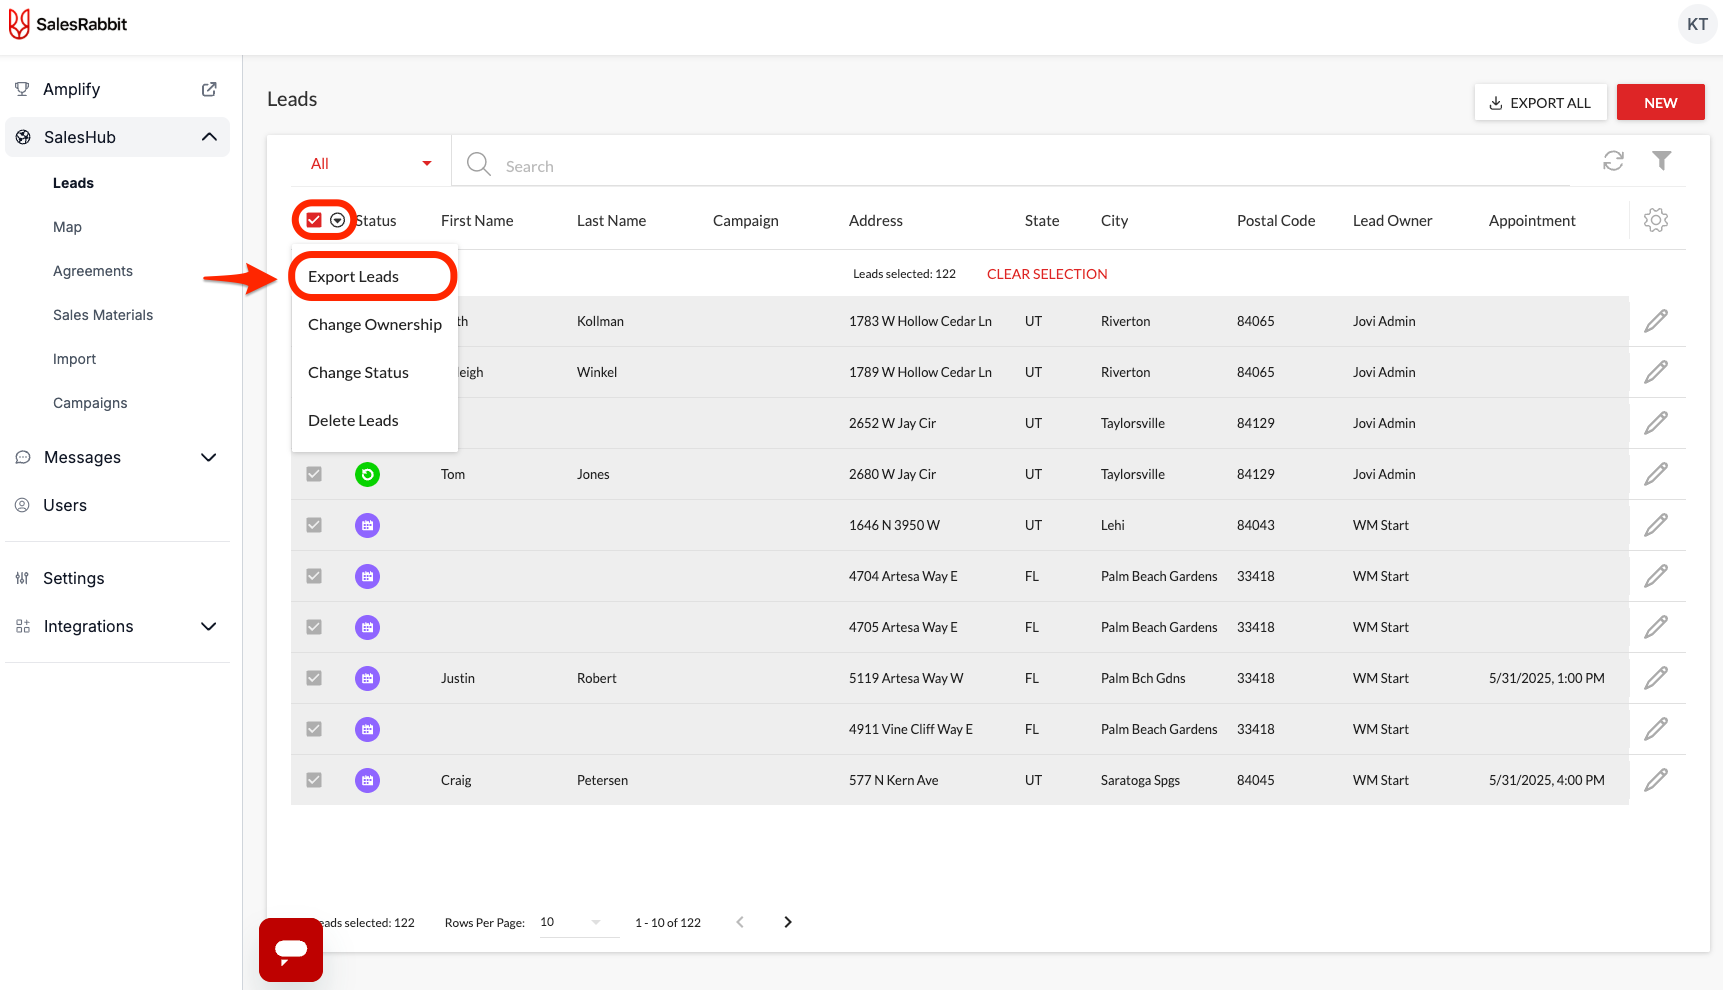Edit Craig Petersen lead with pencil
The image size is (1723, 990).
pos(1656,780)
